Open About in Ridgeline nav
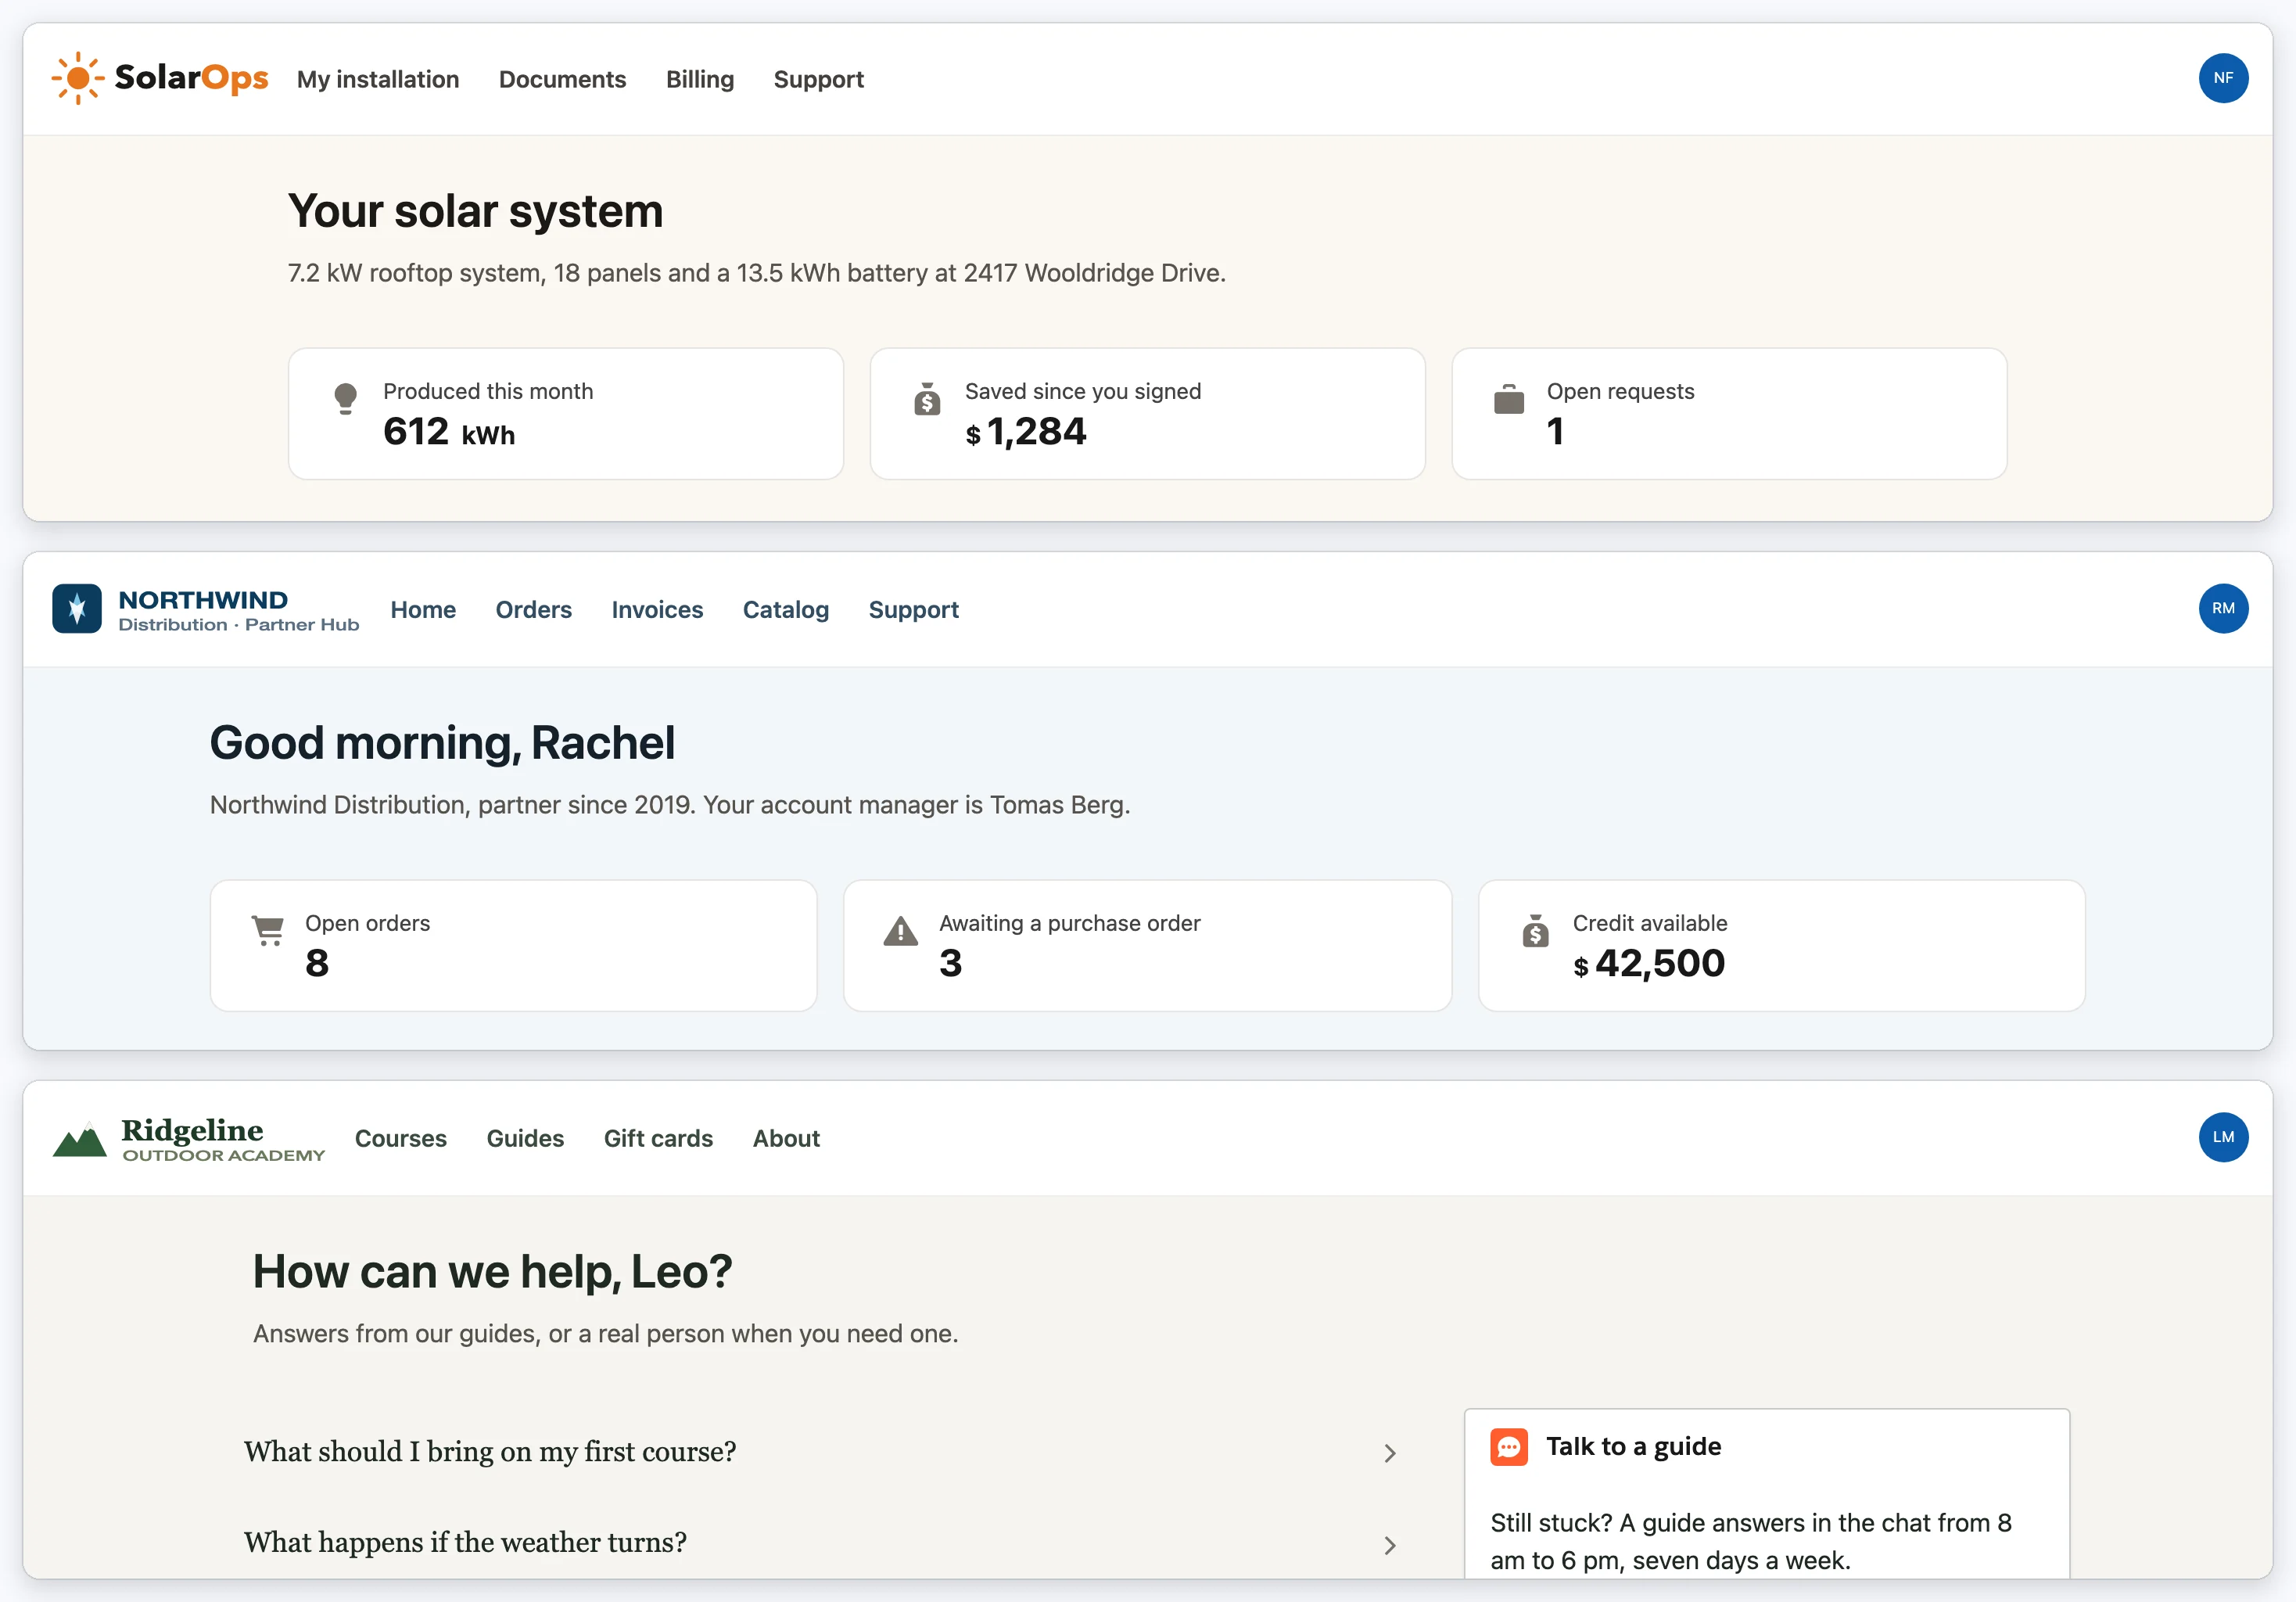This screenshot has width=2296, height=1602. click(786, 1138)
